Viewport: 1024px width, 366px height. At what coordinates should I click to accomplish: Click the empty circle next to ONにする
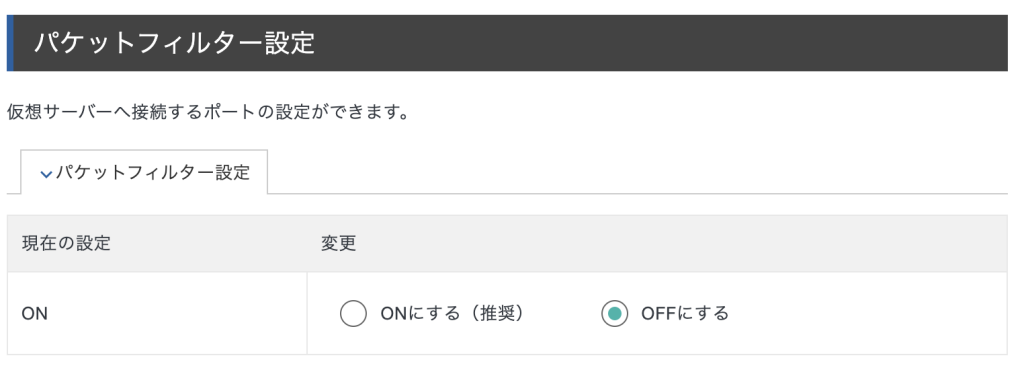[x=353, y=314]
